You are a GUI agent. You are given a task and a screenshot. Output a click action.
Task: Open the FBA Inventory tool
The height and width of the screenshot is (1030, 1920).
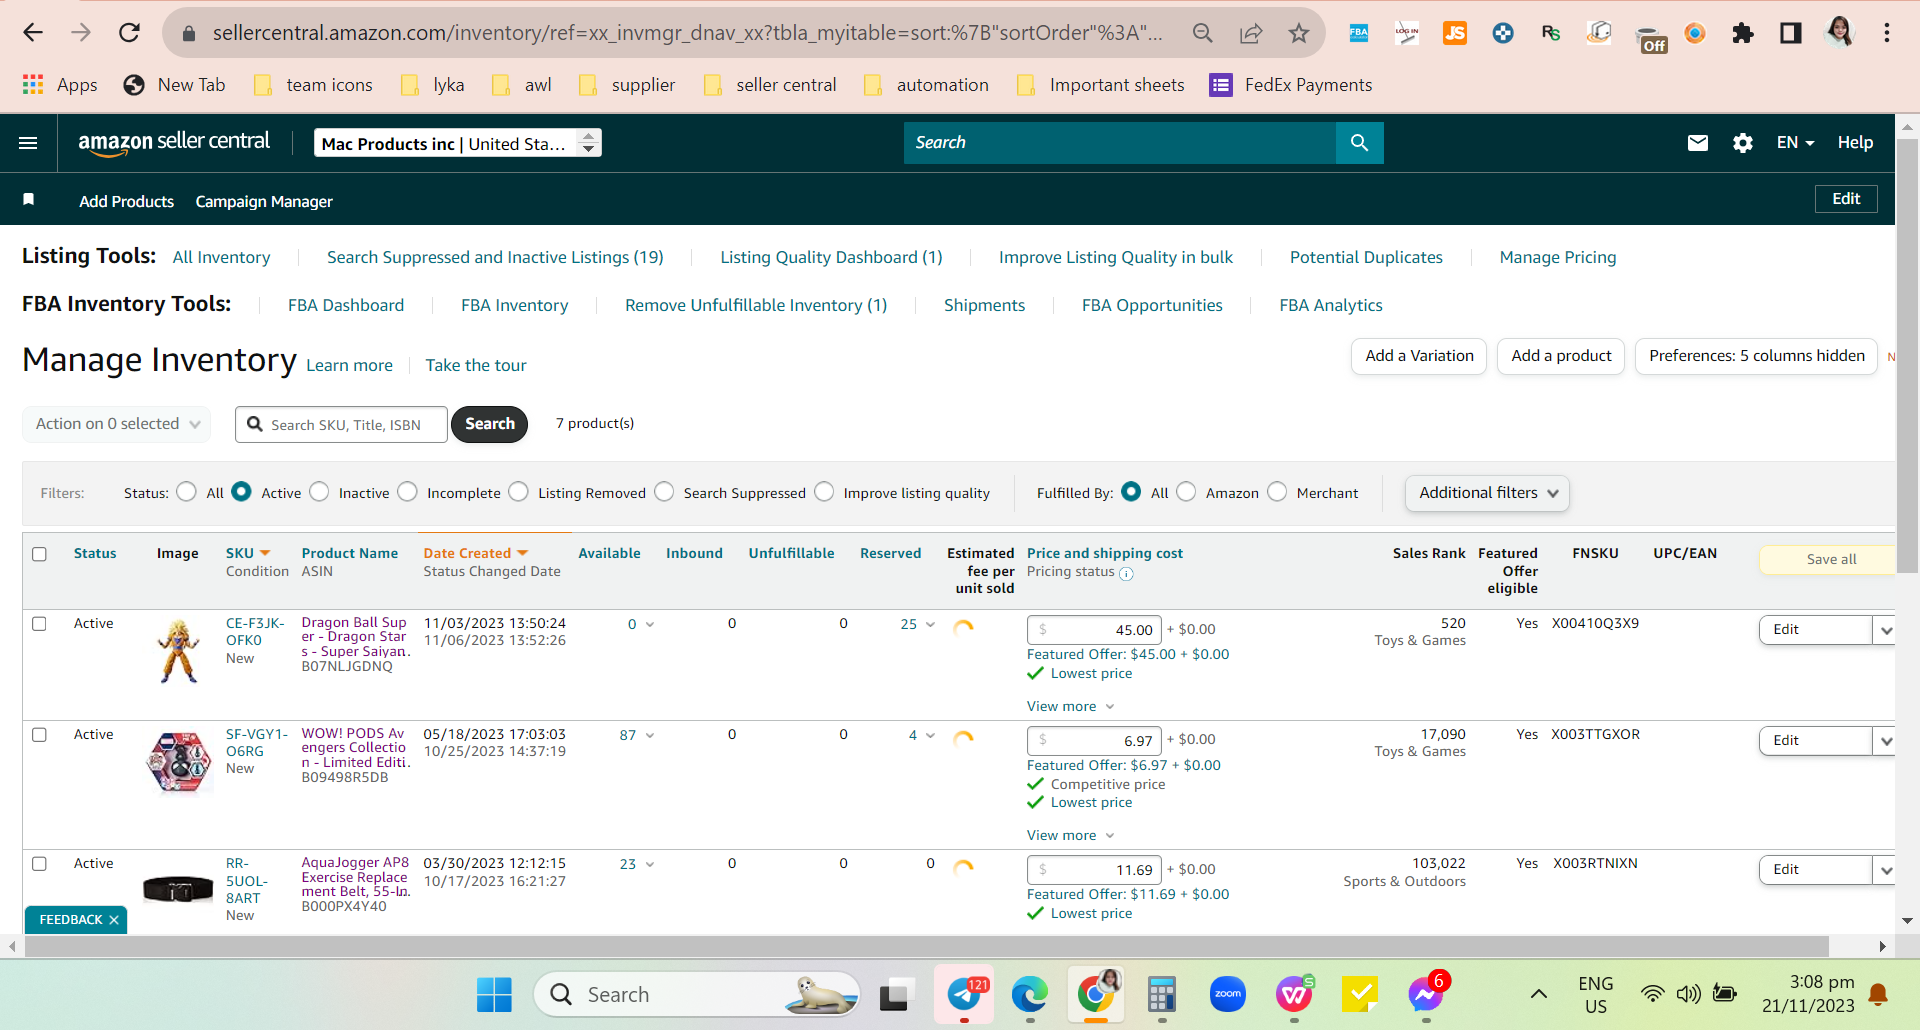[x=514, y=305]
